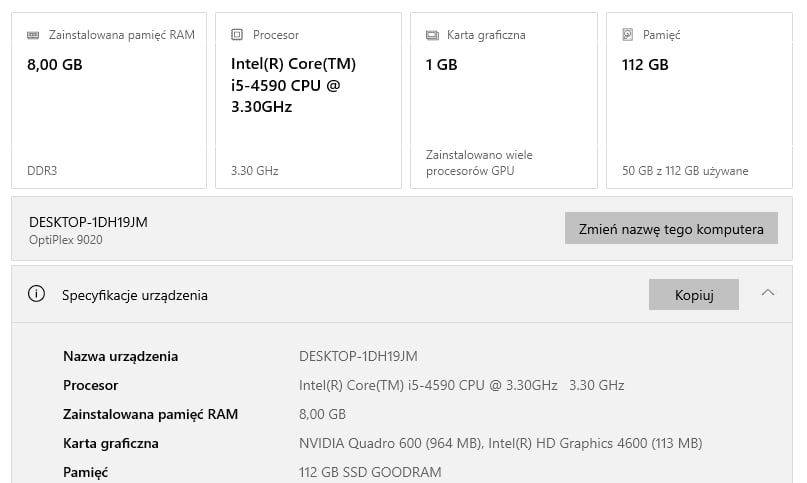Click the Specyfikacje urządzenia section header

(x=135, y=295)
